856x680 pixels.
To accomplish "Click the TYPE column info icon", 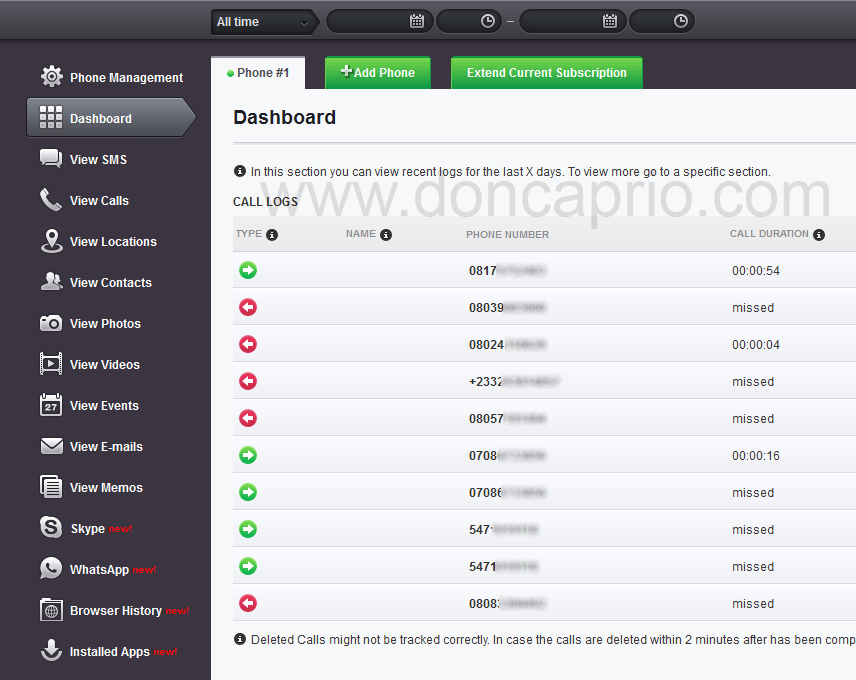I will [272, 235].
